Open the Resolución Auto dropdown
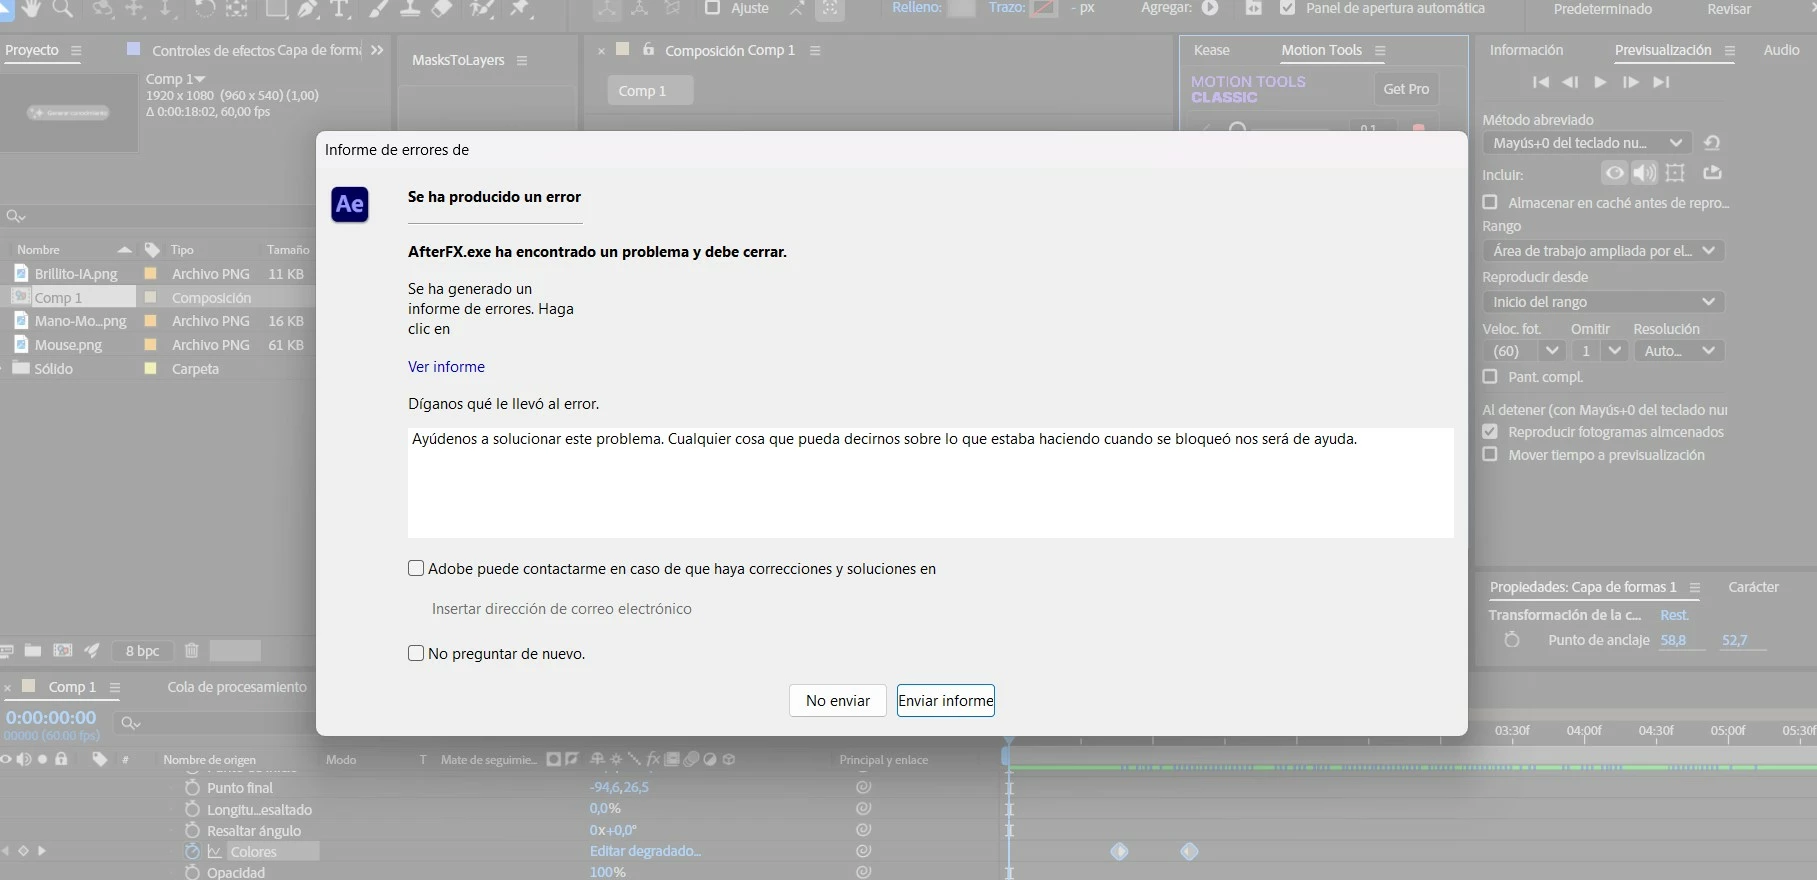This screenshot has height=880, width=1817. click(1679, 351)
